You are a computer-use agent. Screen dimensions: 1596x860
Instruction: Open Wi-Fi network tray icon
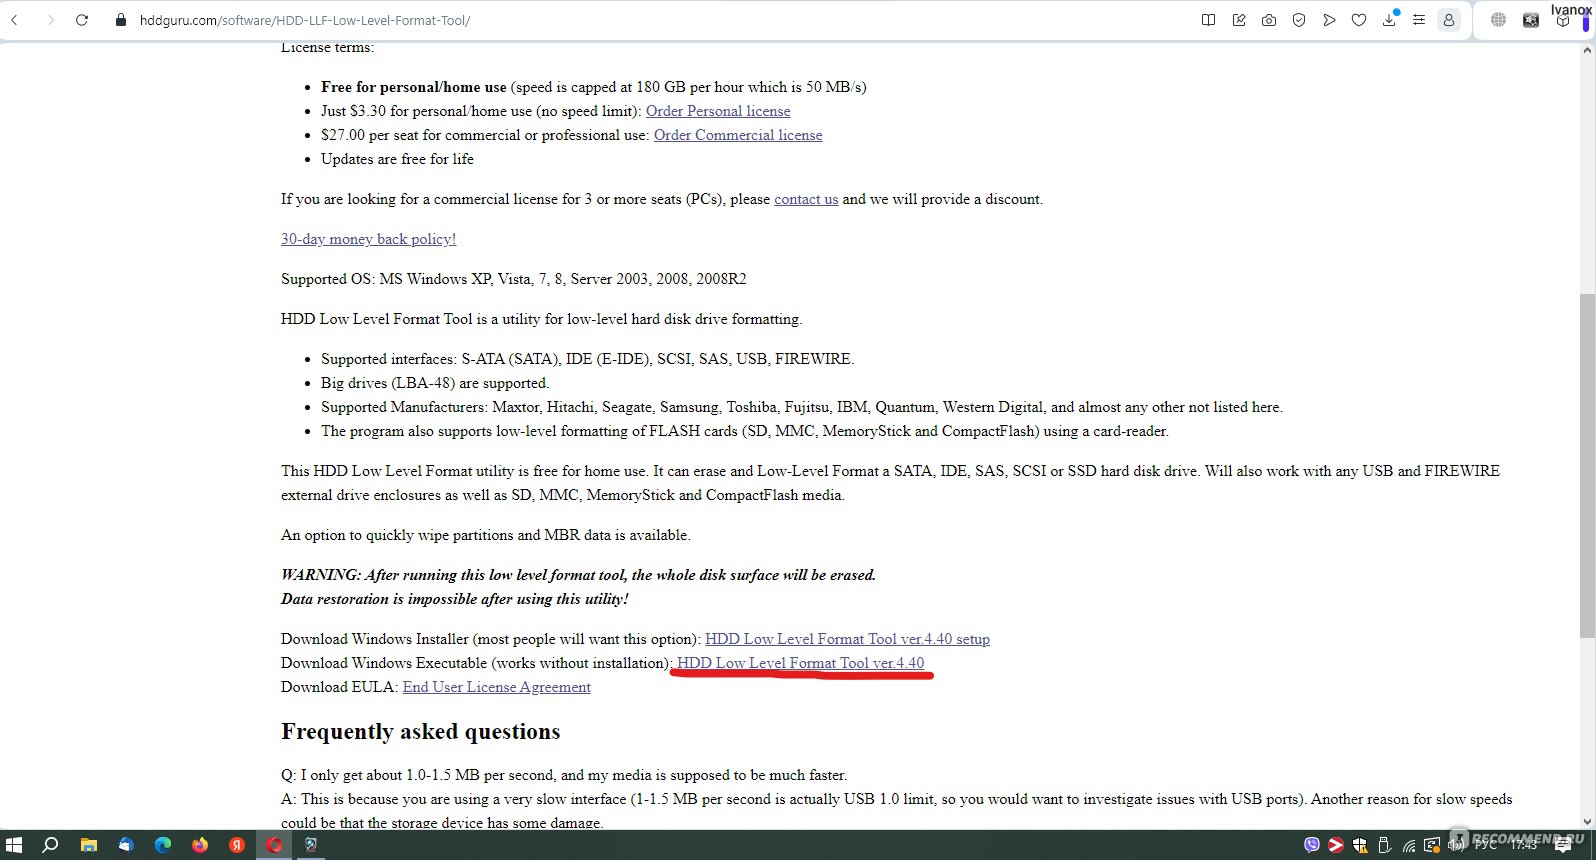[1409, 846]
